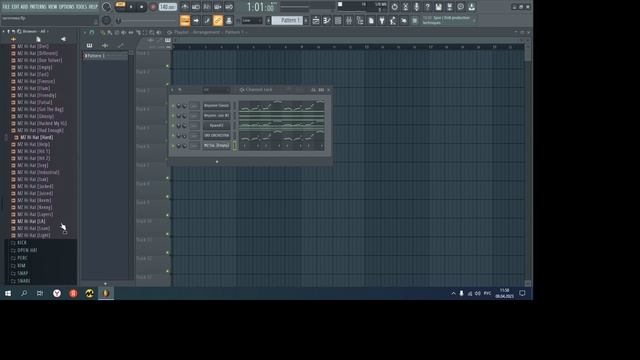640x360 pixels.
Task: Click the 140 tempo field
Action: (167, 7)
